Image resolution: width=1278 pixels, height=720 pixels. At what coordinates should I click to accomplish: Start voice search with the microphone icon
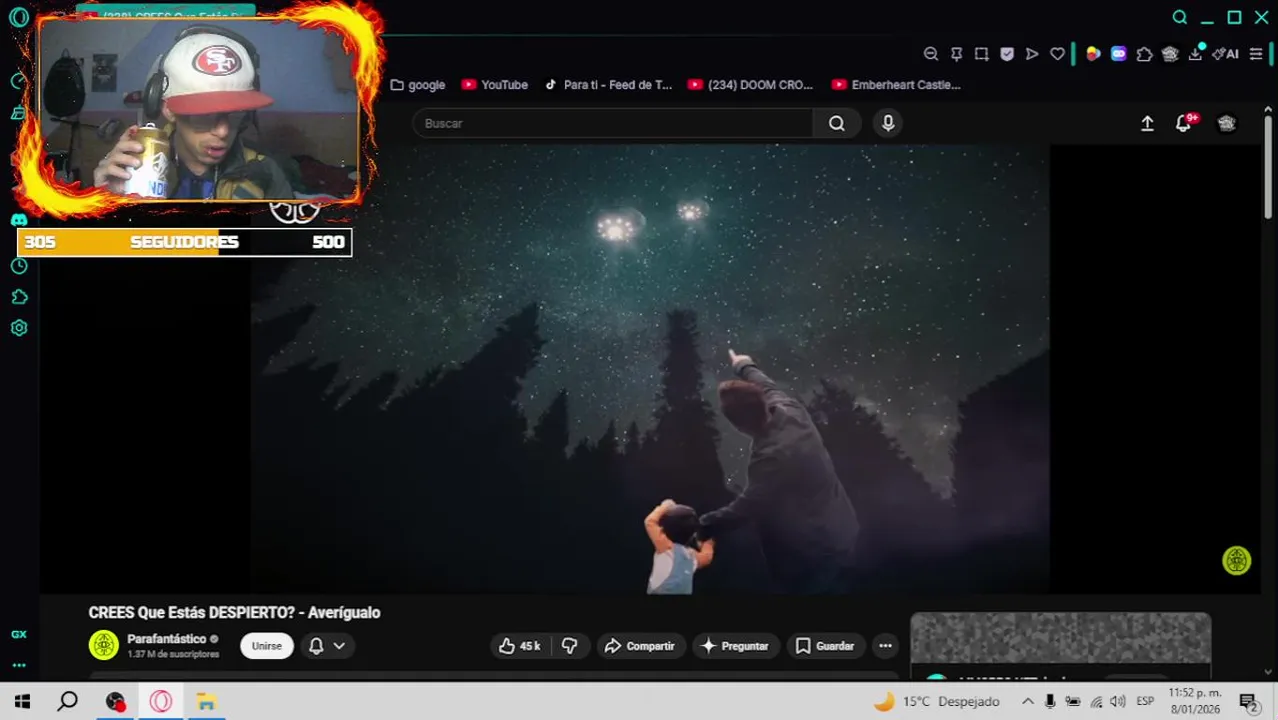click(x=888, y=123)
